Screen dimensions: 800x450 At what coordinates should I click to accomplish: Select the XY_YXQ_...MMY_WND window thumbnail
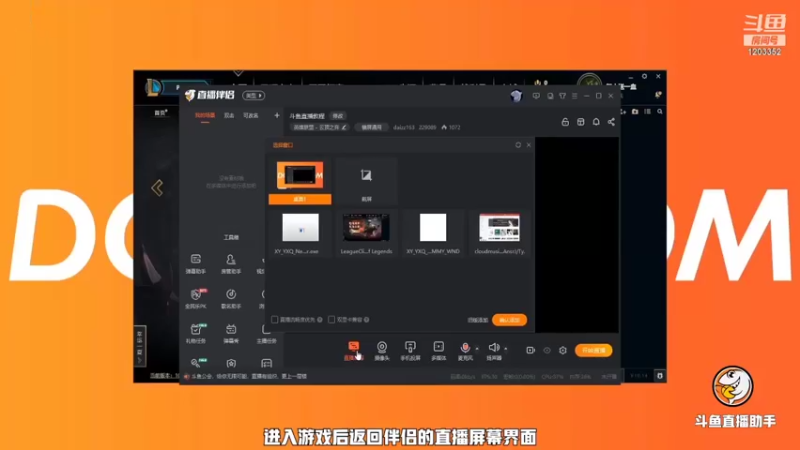(433, 233)
